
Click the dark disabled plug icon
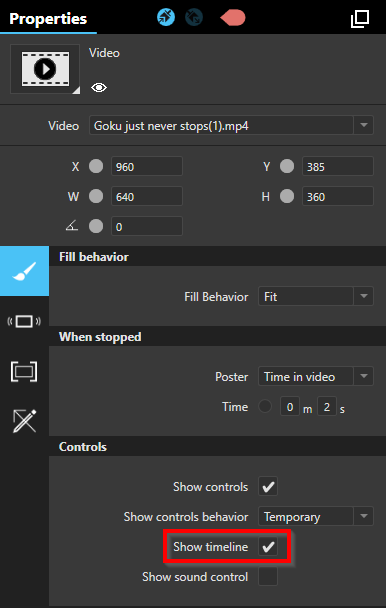(194, 17)
